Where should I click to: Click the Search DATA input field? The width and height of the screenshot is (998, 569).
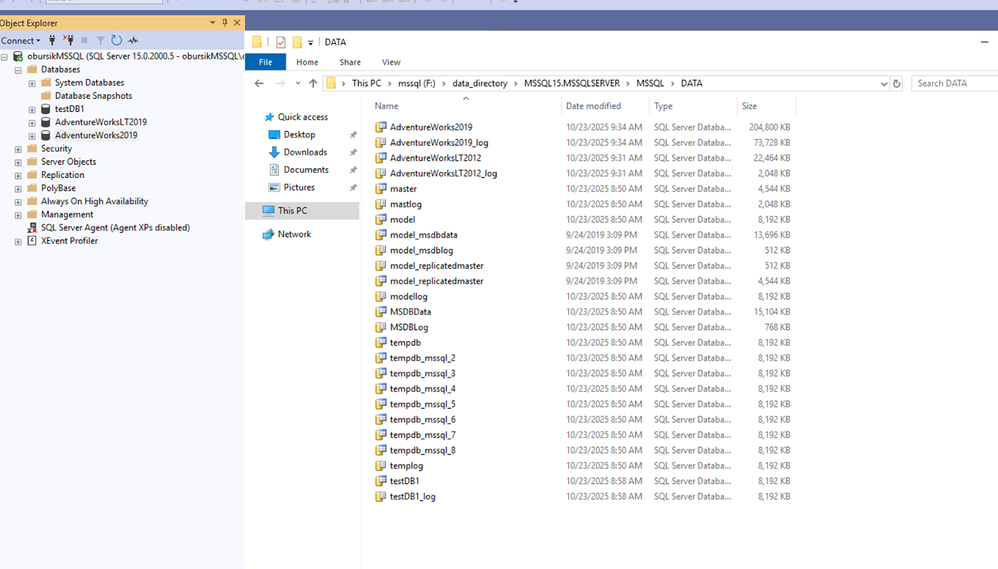[955, 84]
